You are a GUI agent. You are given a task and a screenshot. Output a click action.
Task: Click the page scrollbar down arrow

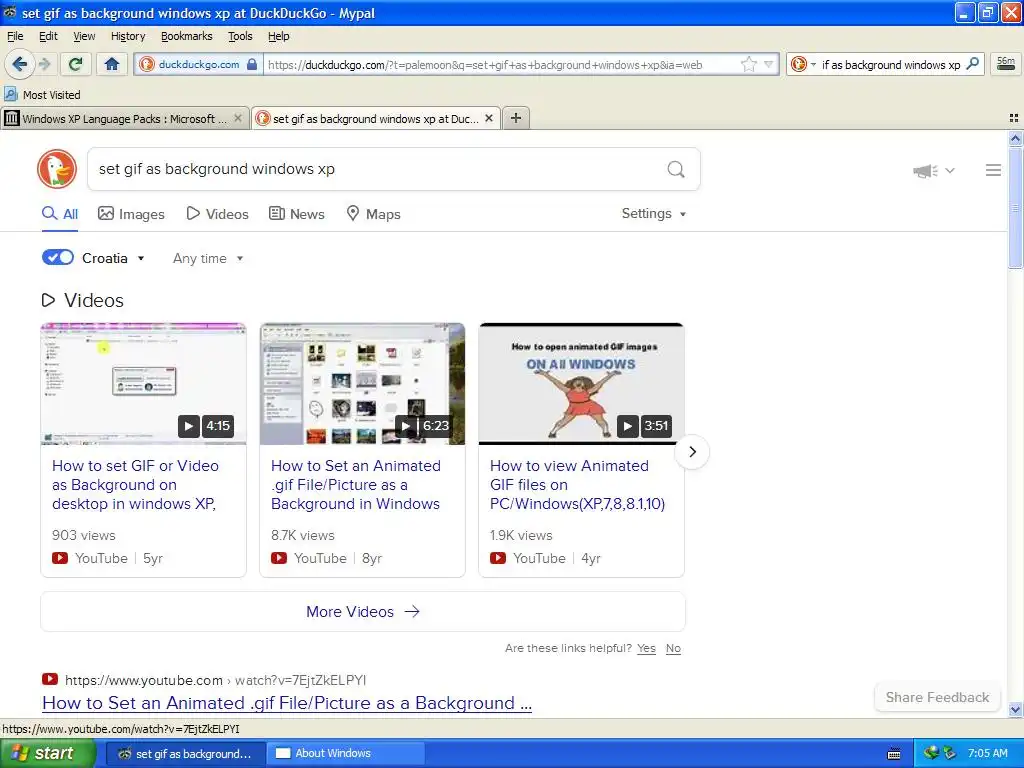[1015, 709]
